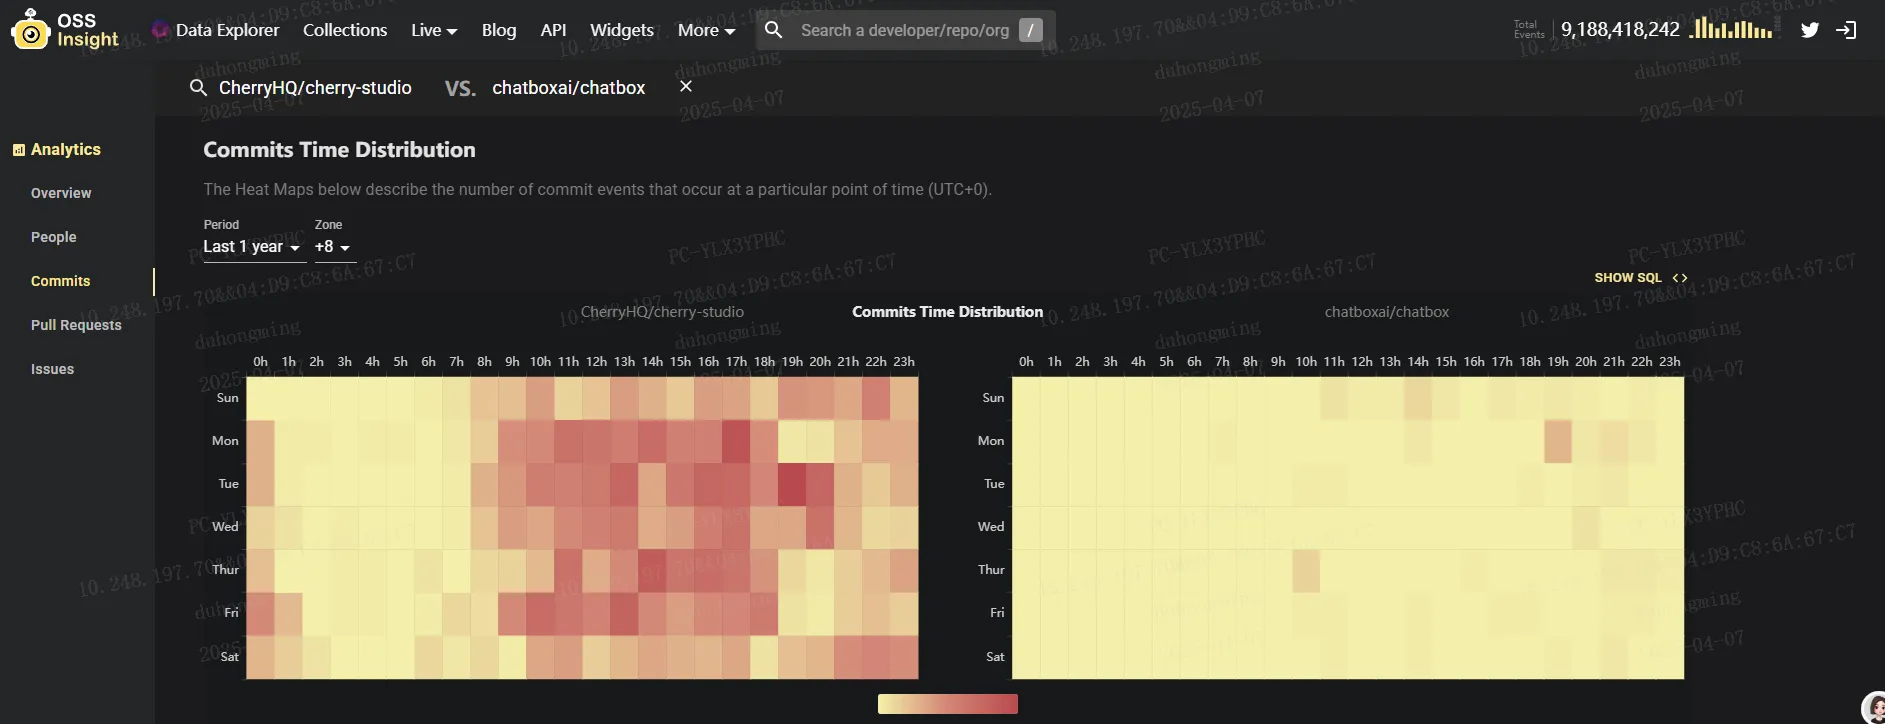This screenshot has height=724, width=1885.
Task: Edit the chatboxai/chatbox comparison field
Action: [x=568, y=88]
